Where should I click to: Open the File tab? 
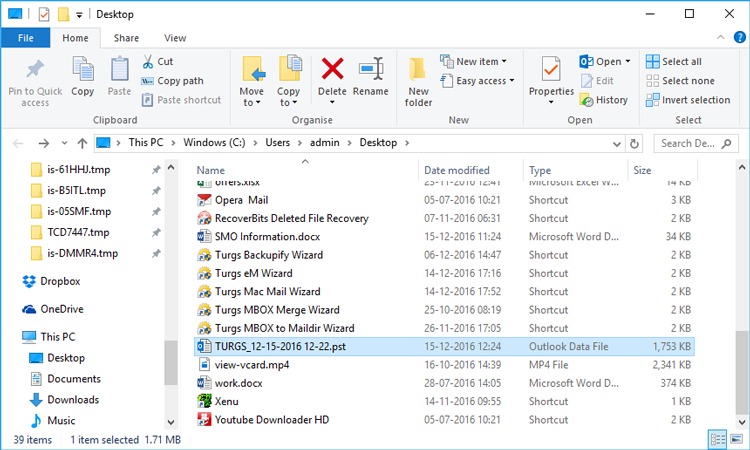point(25,38)
